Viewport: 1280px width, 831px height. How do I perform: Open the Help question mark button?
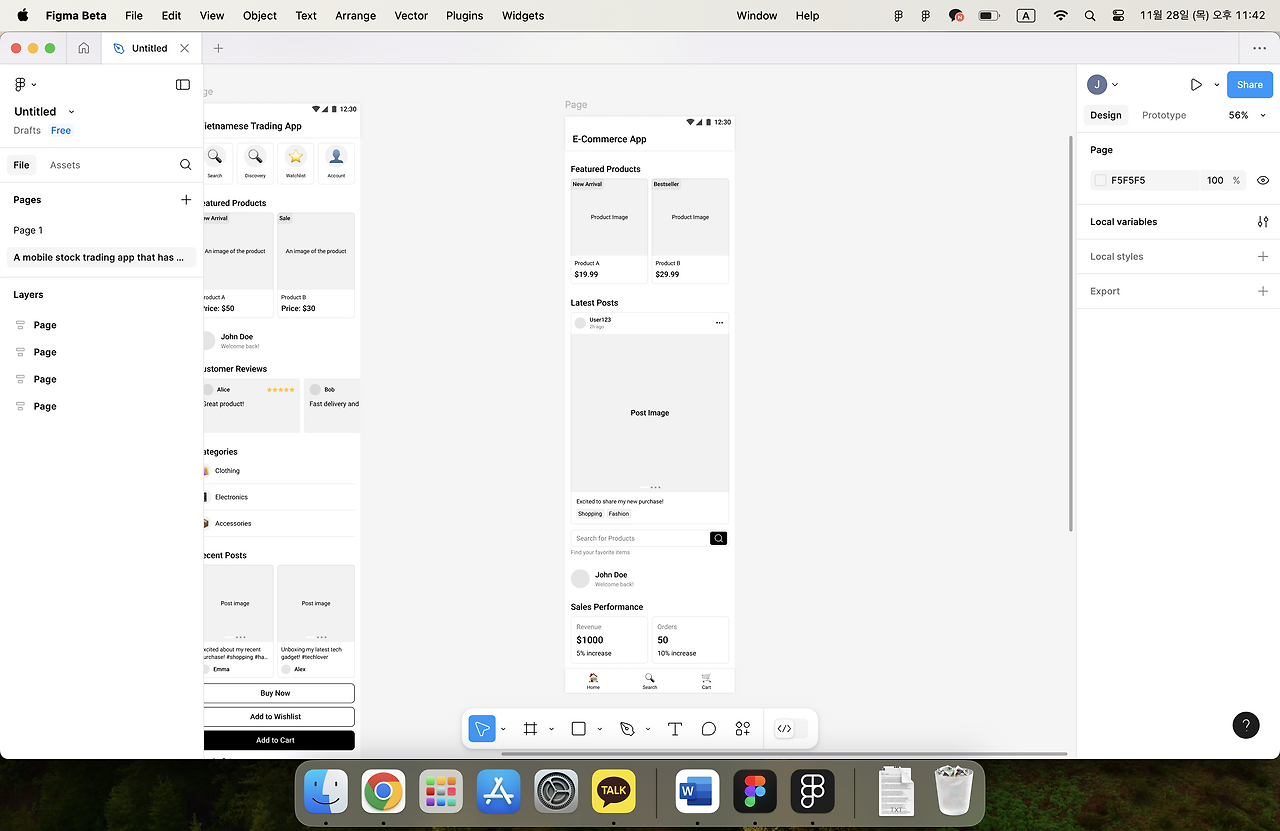[1246, 725]
